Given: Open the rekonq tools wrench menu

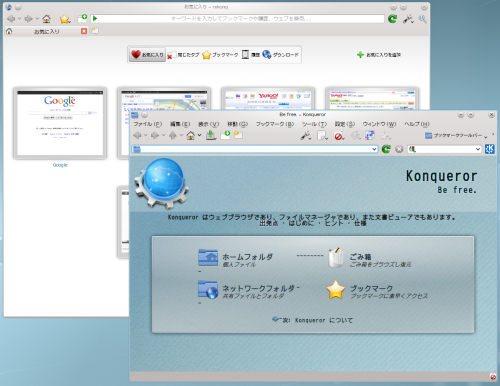Looking at the screenshot, I should click(x=408, y=19).
